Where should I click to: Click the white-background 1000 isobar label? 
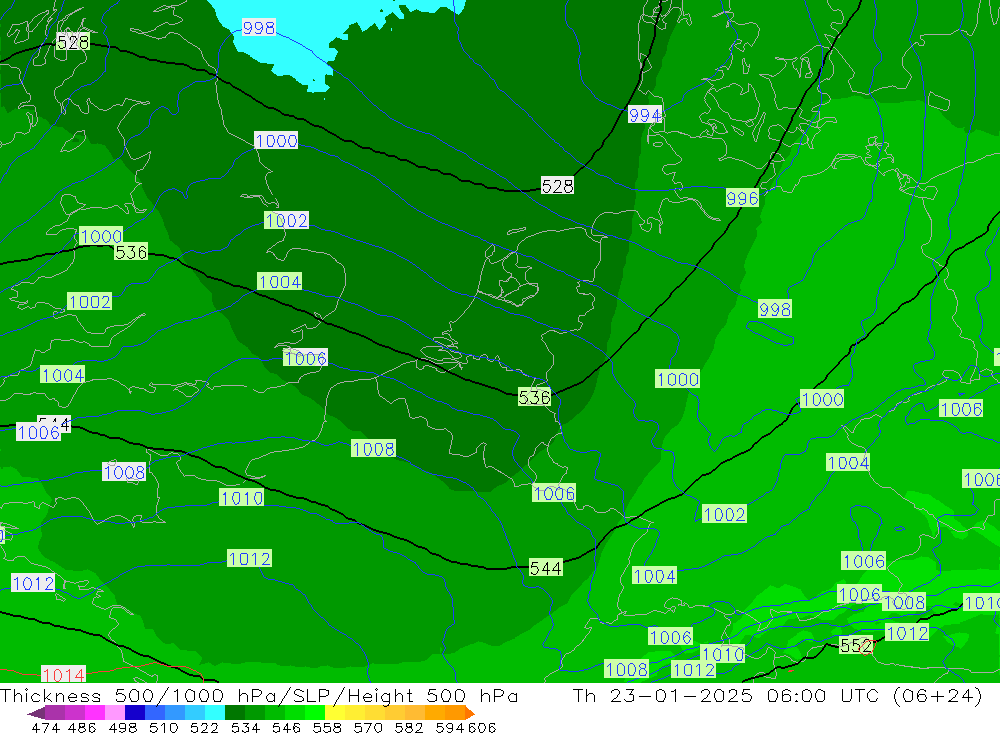tap(276, 140)
